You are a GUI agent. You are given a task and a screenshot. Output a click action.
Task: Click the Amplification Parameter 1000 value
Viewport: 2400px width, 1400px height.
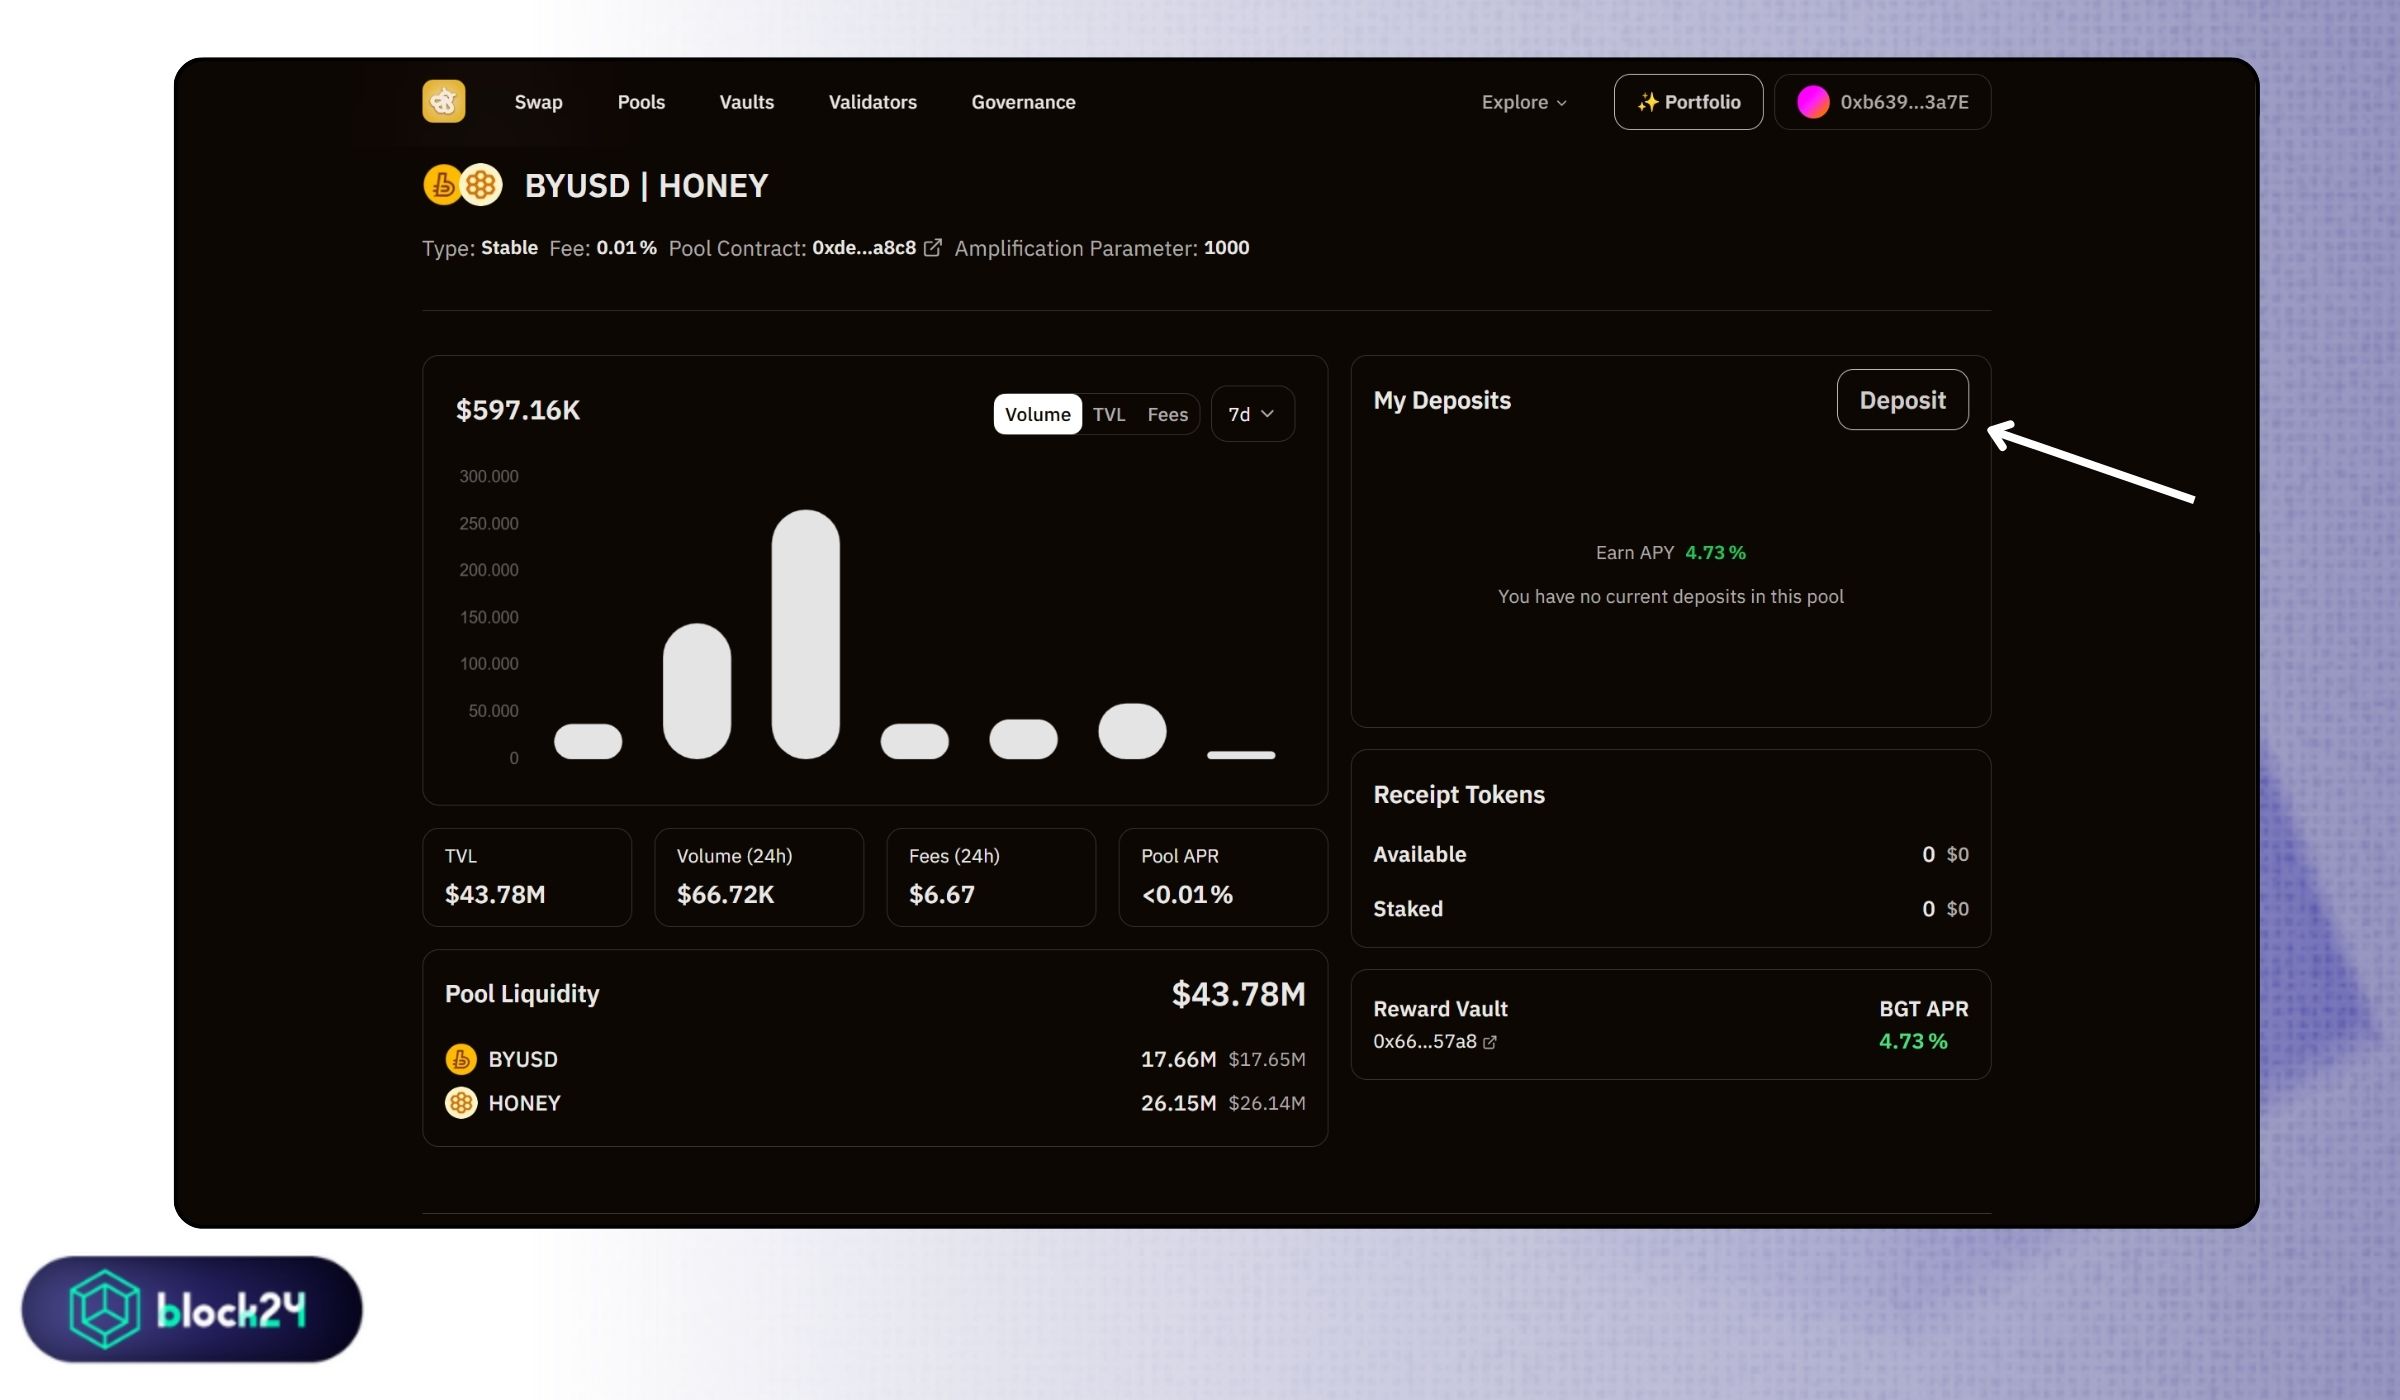[x=1226, y=248]
